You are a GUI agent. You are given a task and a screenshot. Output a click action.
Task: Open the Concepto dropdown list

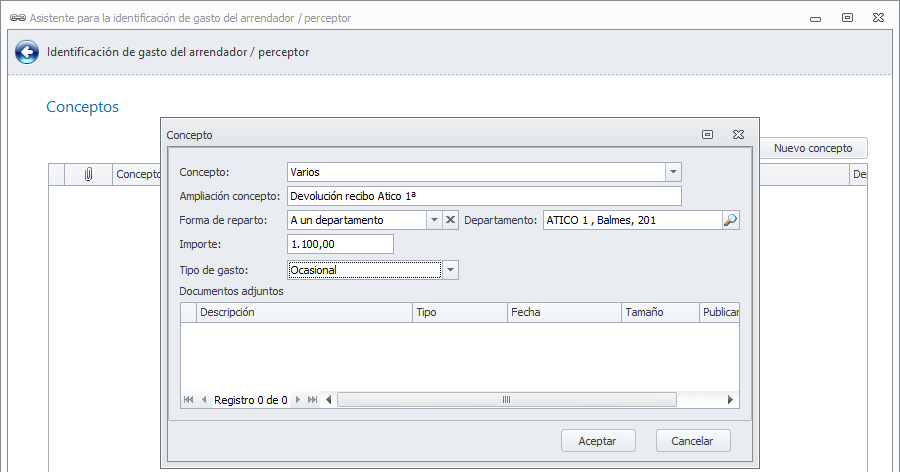click(x=673, y=172)
